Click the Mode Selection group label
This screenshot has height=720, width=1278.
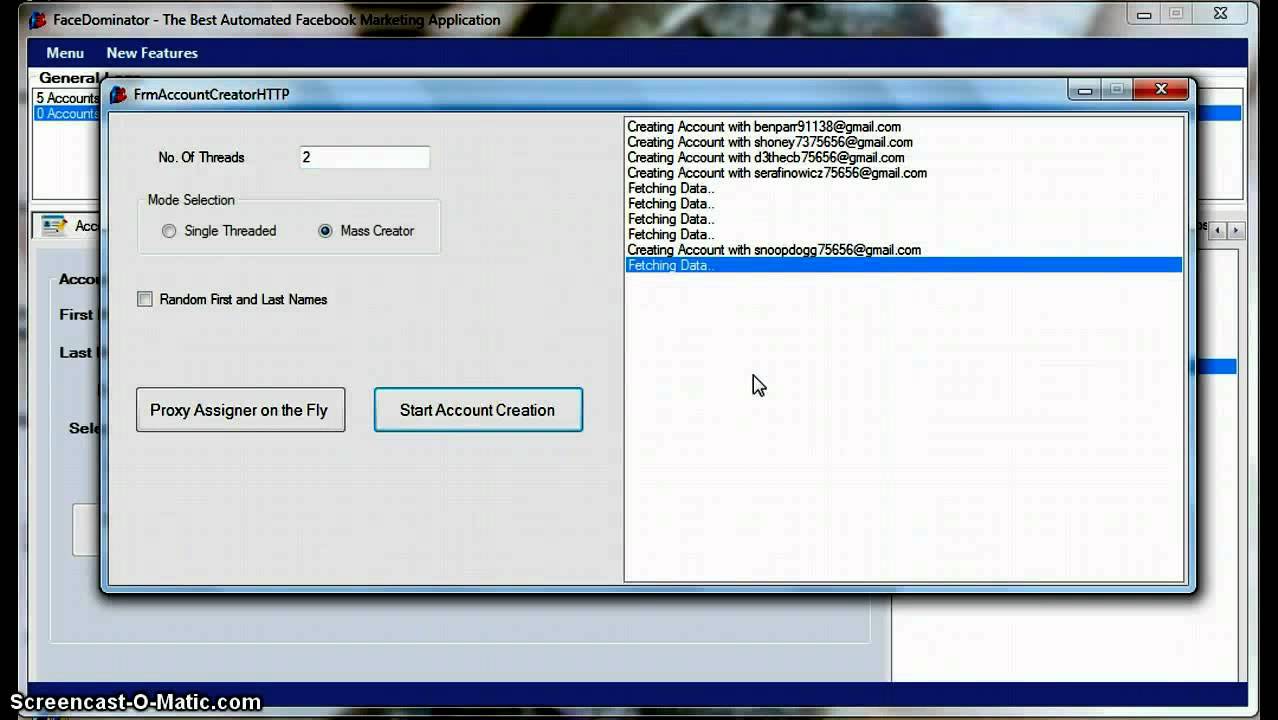pos(191,200)
